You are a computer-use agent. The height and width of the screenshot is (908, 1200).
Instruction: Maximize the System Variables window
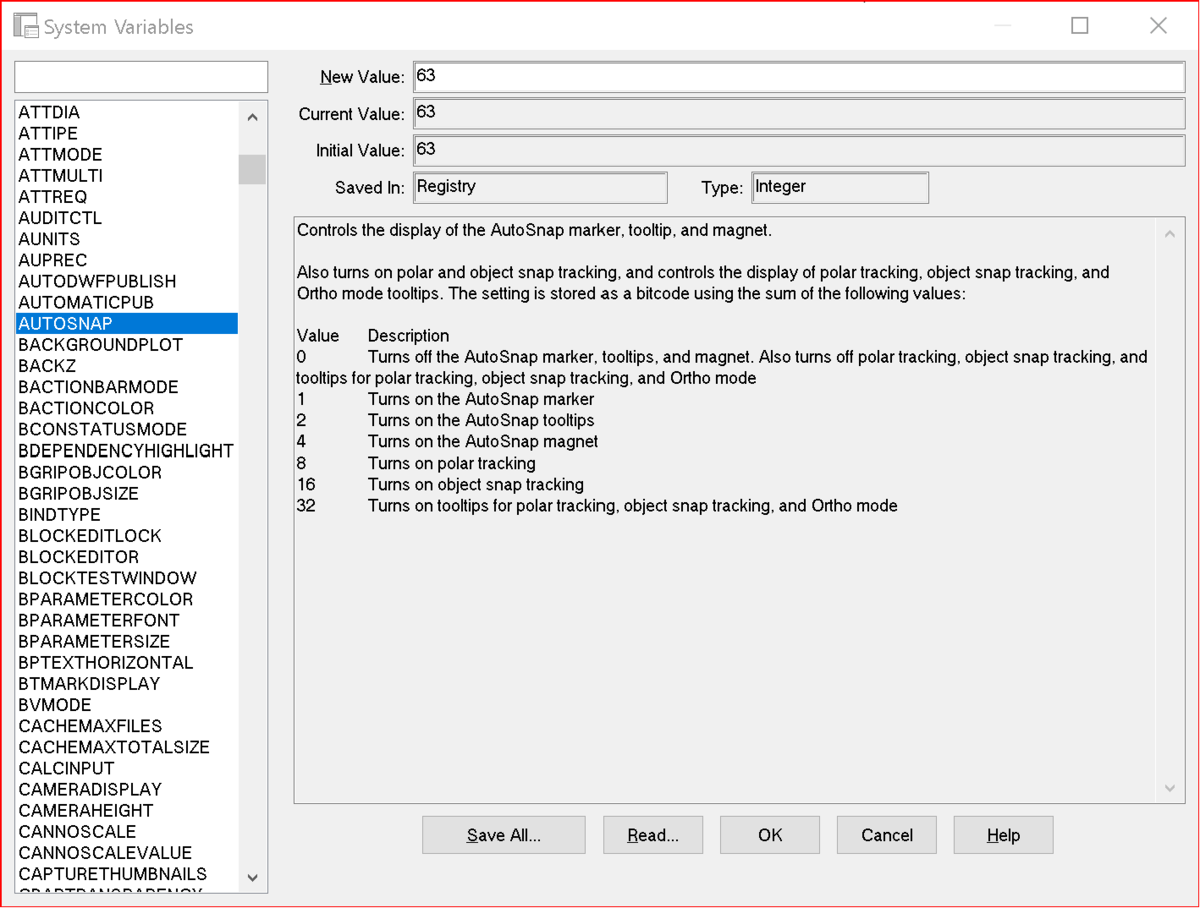pyautogui.click(x=1080, y=26)
